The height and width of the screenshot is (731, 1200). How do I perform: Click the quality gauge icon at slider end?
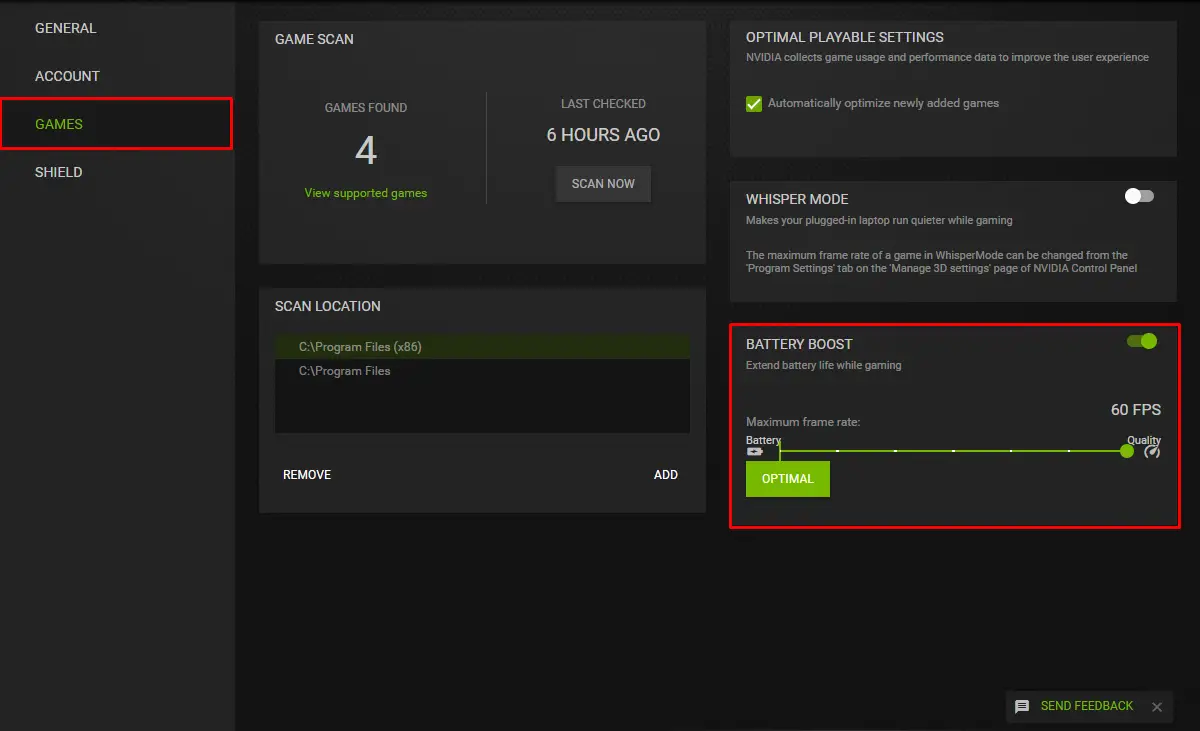[1152, 452]
